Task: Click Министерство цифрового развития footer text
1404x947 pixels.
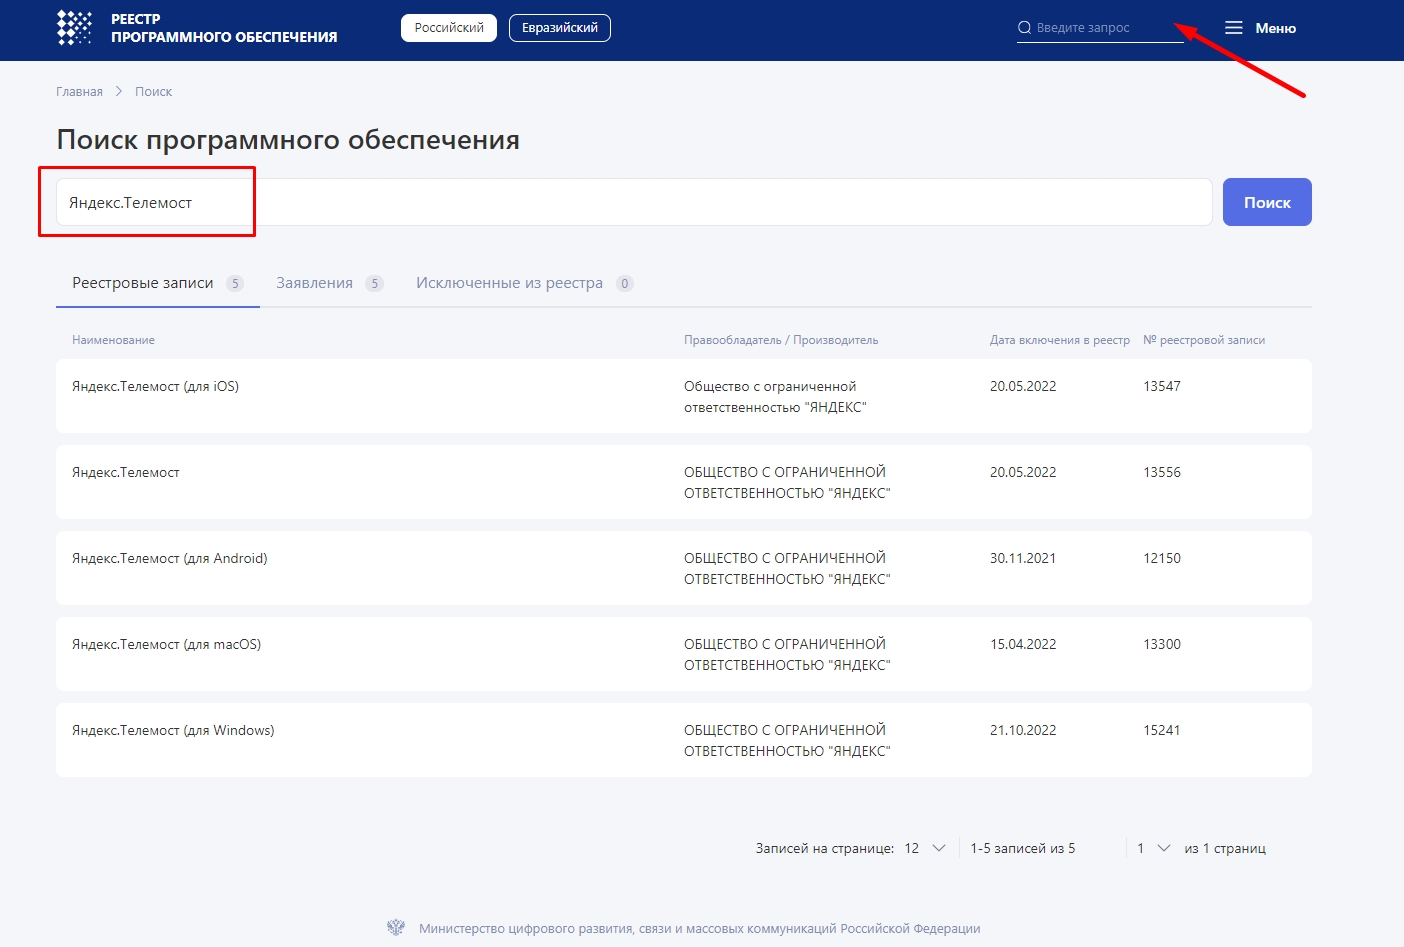Action: [x=699, y=928]
